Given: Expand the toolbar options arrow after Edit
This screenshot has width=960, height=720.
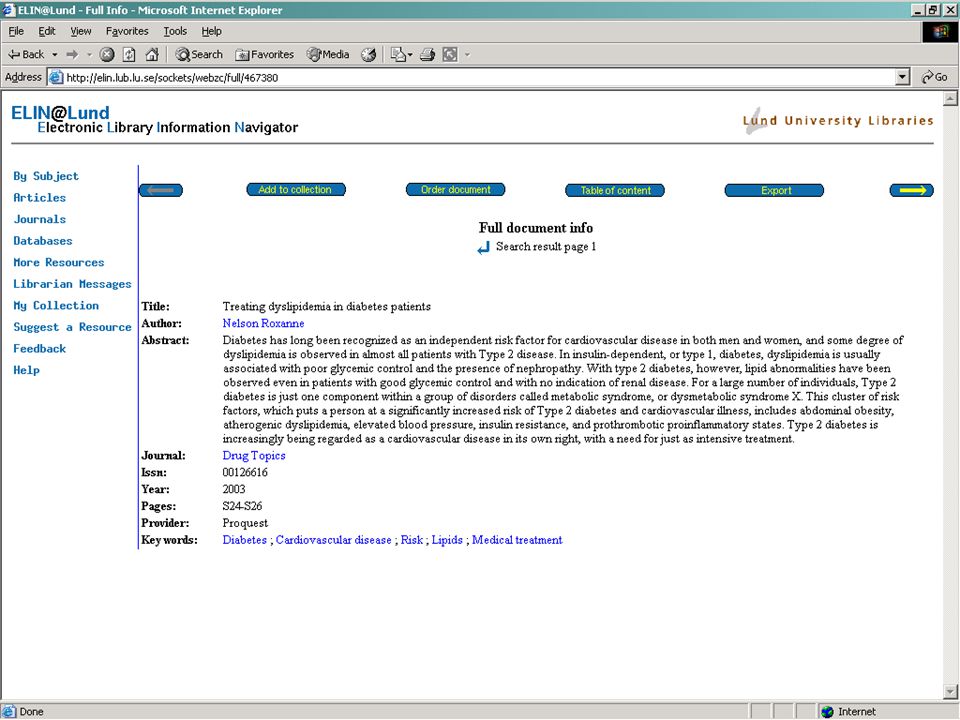Looking at the screenshot, I should pos(467,54).
